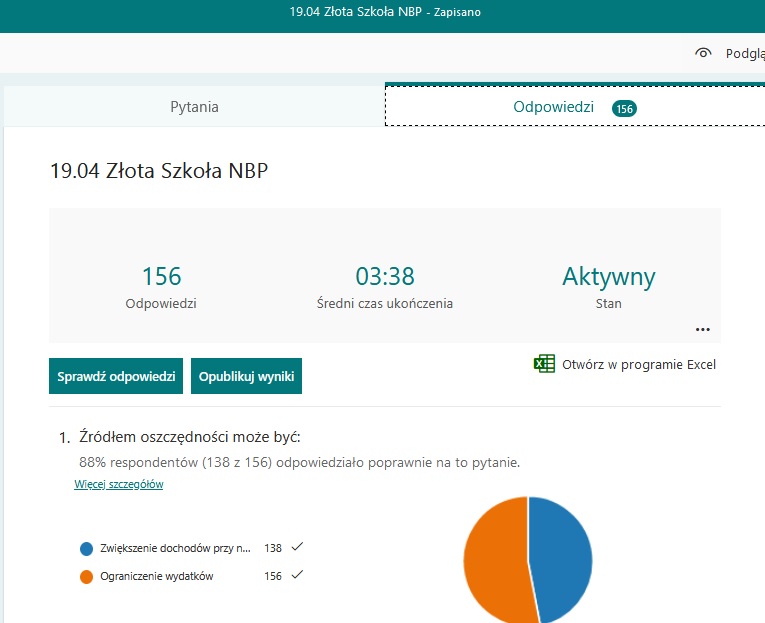
Task: Click the eye preview icon
Action: pos(703,53)
